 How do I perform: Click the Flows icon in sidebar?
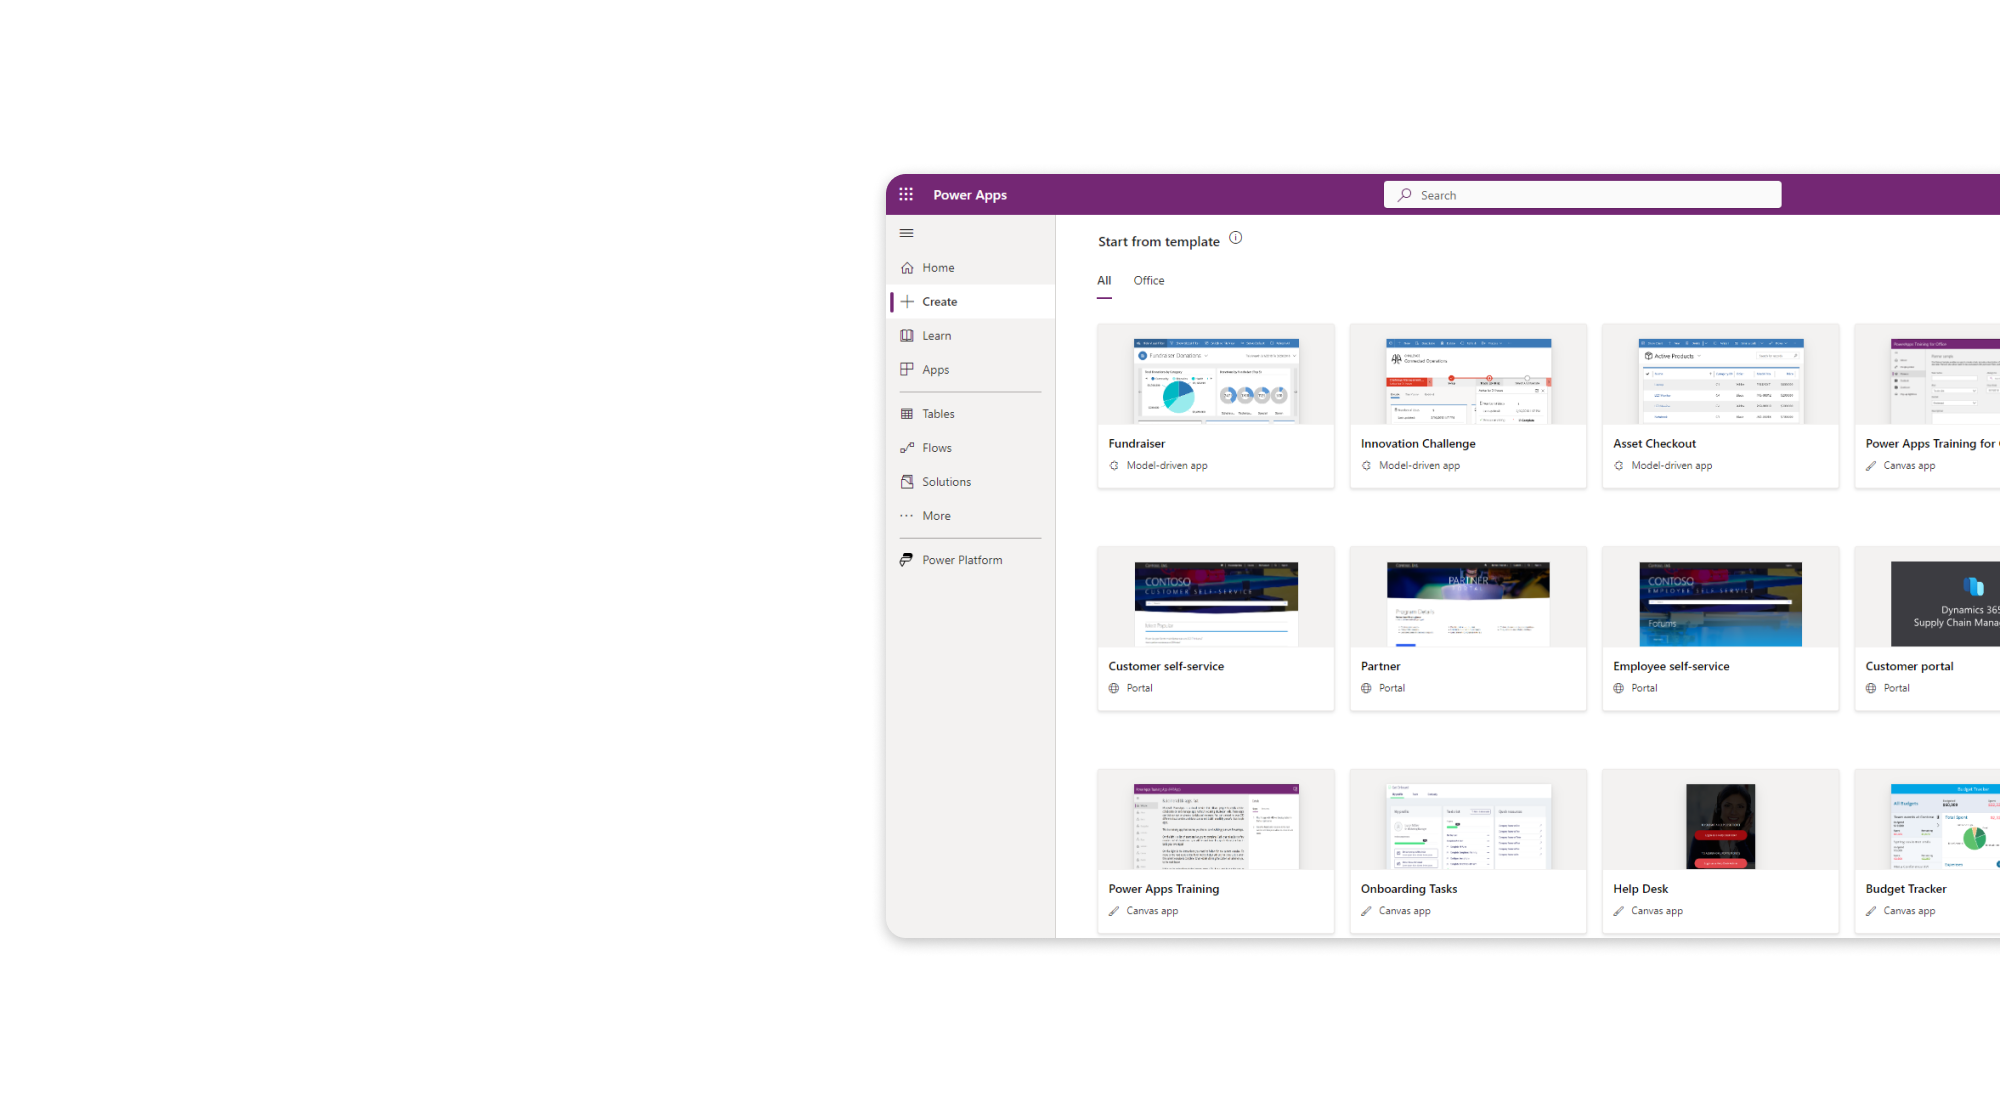907,448
